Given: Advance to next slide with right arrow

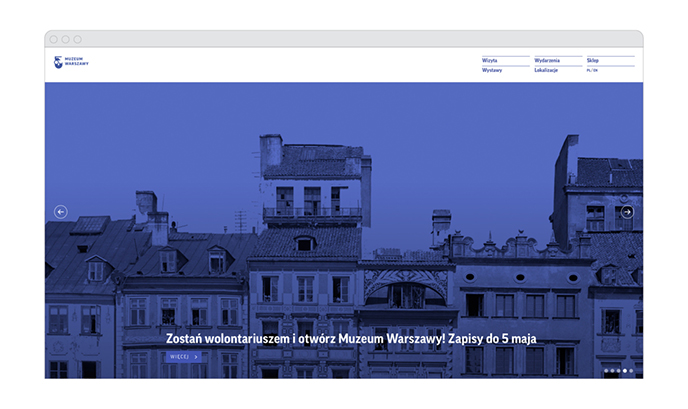Looking at the screenshot, I should 627,212.
